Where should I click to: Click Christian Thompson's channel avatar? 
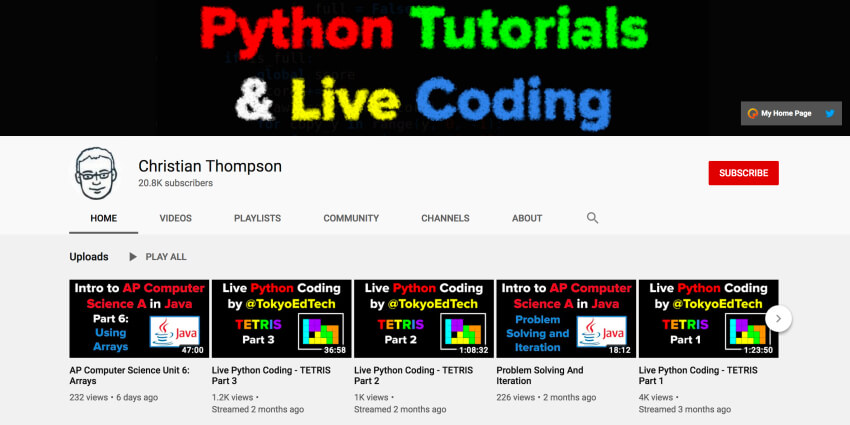(95, 173)
